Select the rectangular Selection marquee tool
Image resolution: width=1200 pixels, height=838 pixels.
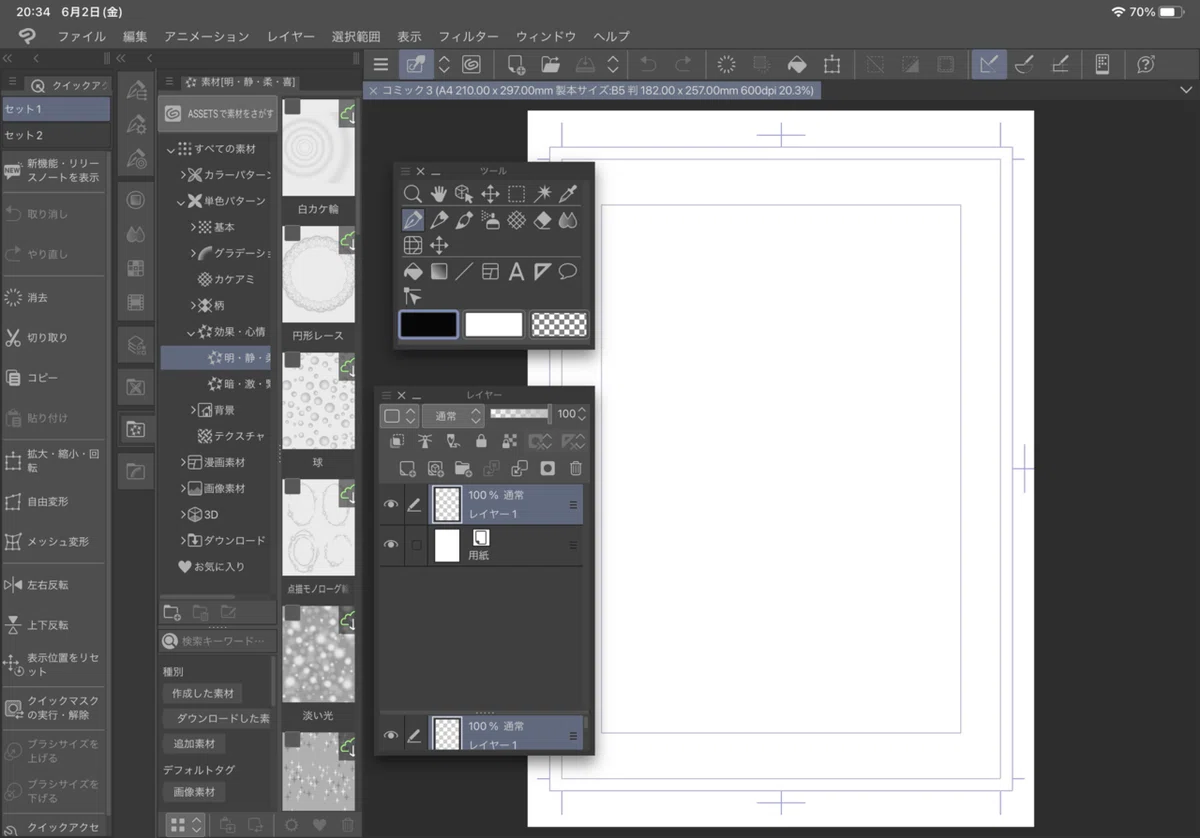pos(516,194)
